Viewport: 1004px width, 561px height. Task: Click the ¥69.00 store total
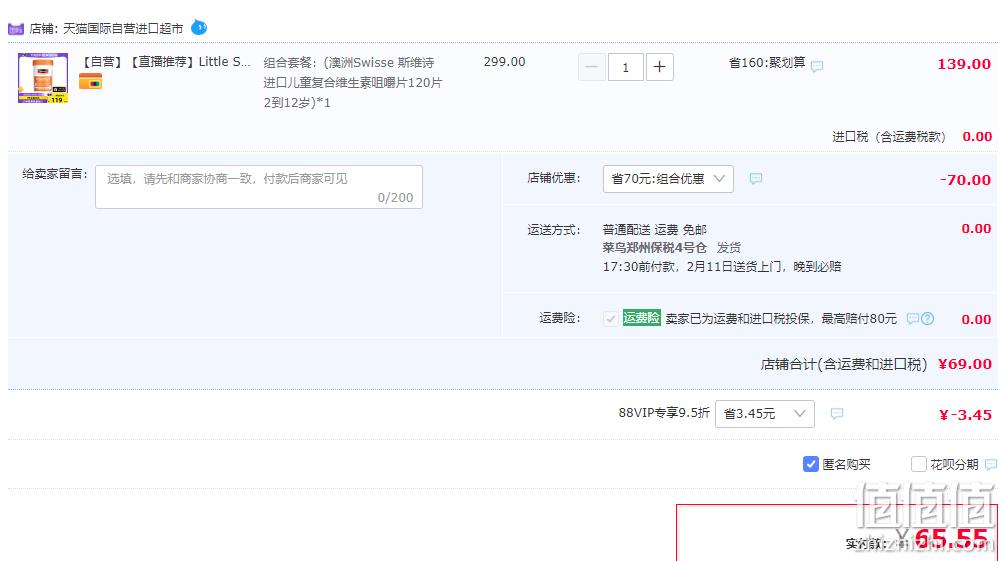964,364
